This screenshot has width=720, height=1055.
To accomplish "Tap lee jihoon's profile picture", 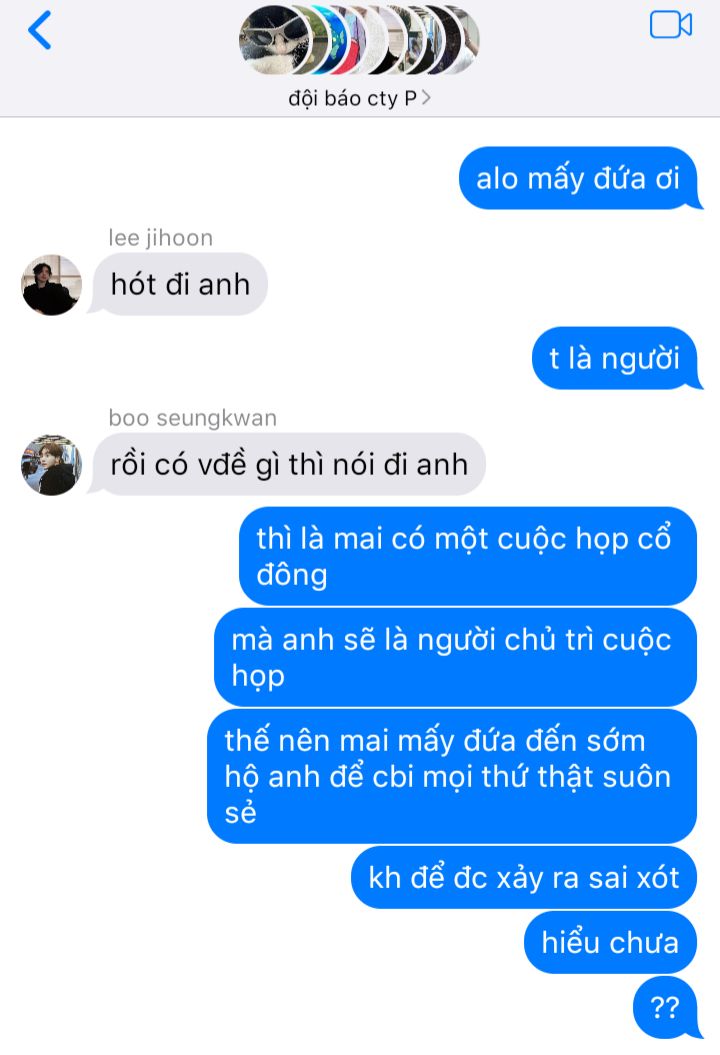I will [x=51, y=285].
